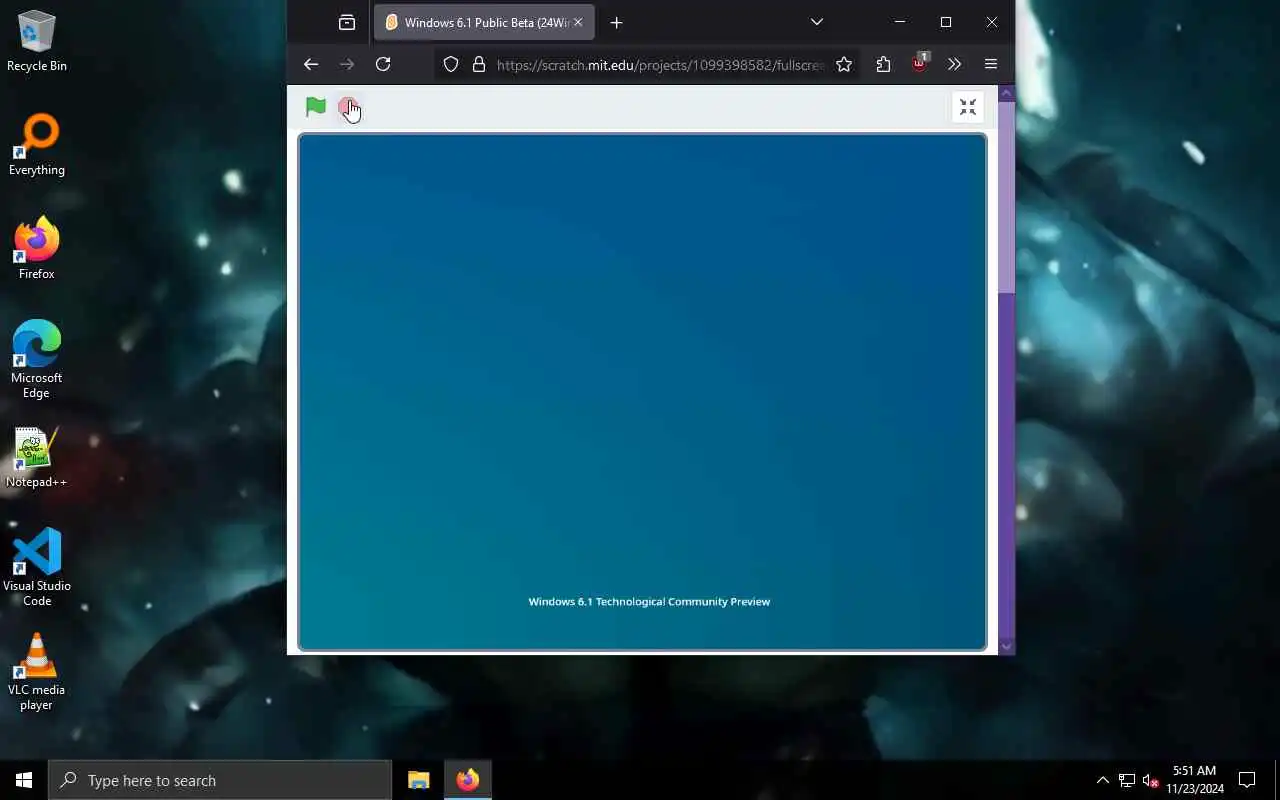Open the taskbar clock and date
This screenshot has height=800, width=1280.
[x=1194, y=780]
